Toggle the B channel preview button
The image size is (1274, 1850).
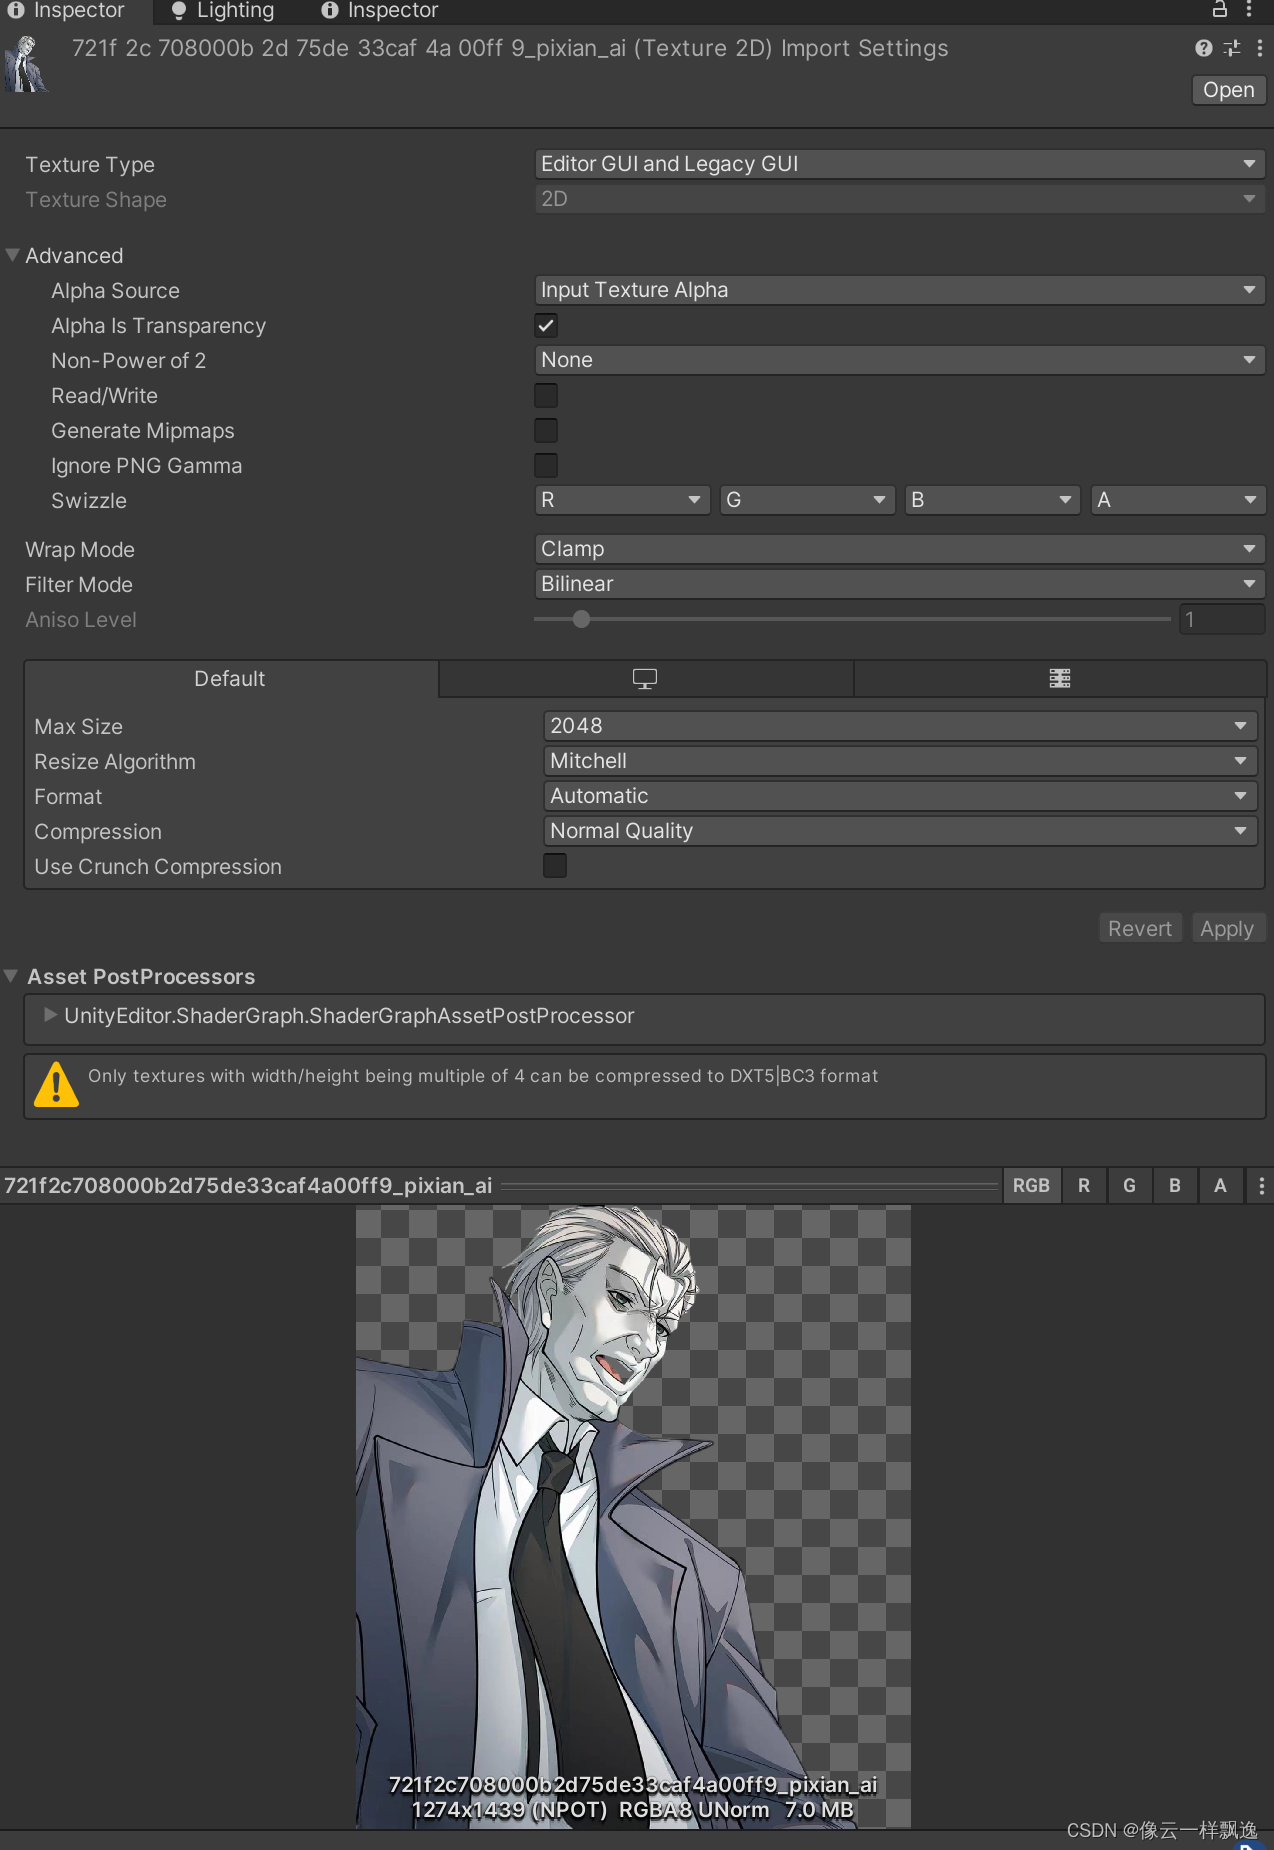[x=1175, y=1186]
